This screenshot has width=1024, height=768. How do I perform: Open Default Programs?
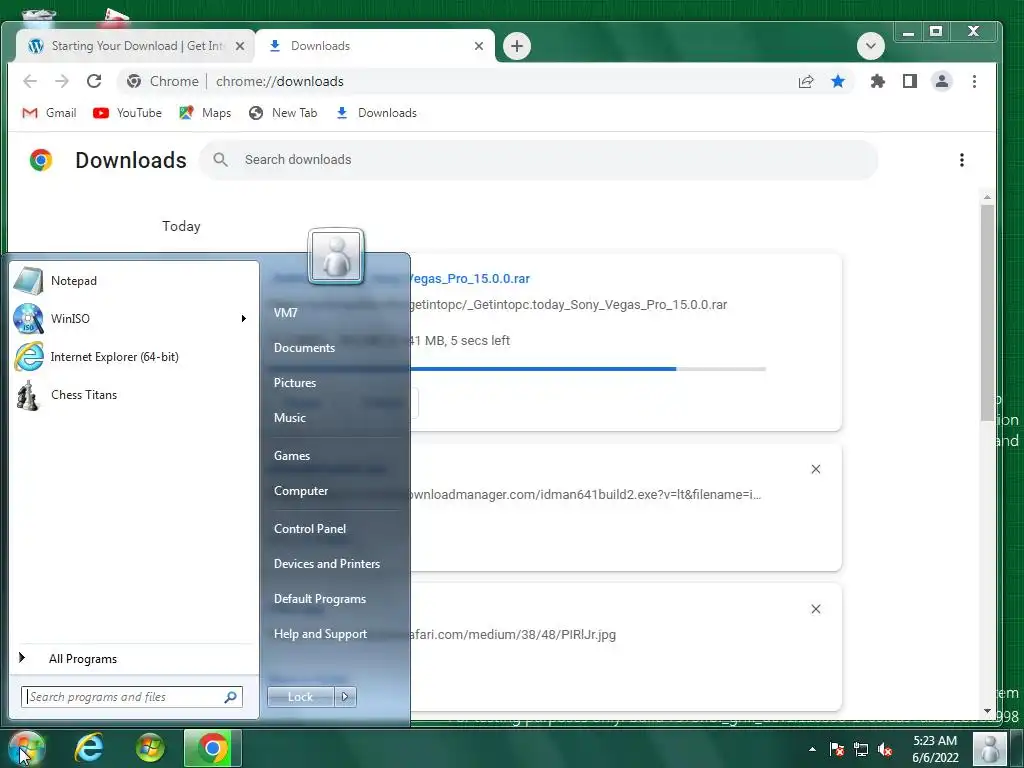coord(319,599)
